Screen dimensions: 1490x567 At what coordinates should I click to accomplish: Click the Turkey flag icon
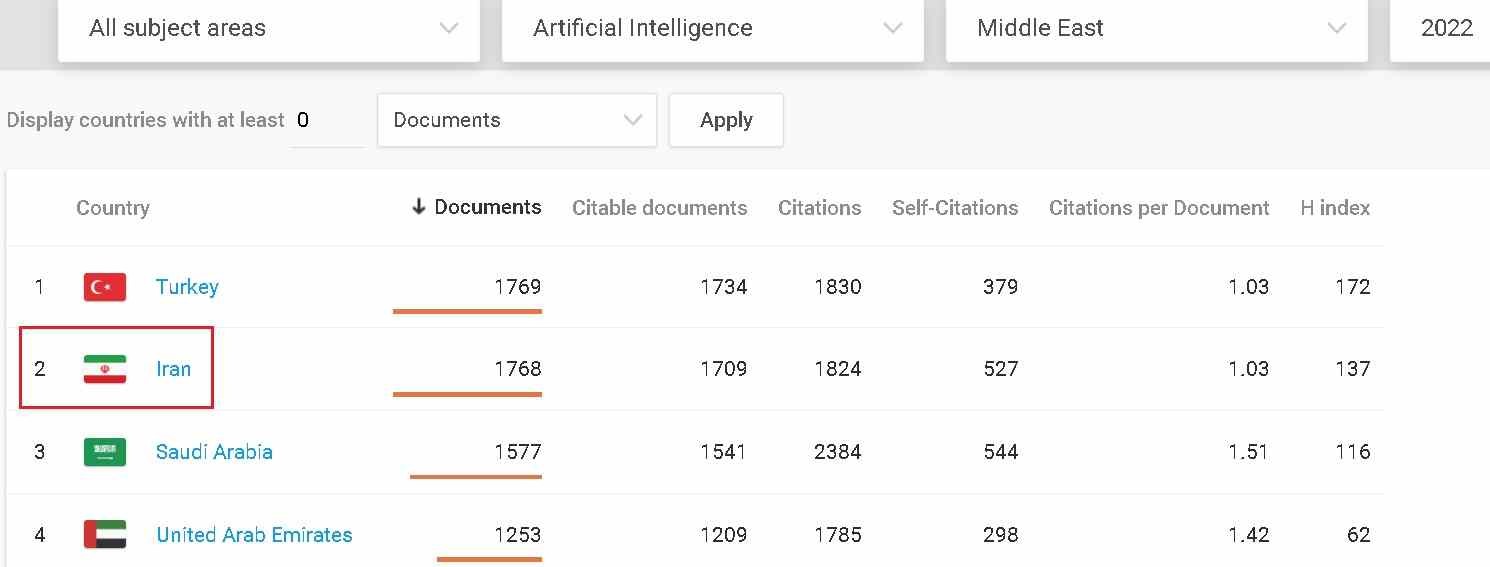[105, 287]
